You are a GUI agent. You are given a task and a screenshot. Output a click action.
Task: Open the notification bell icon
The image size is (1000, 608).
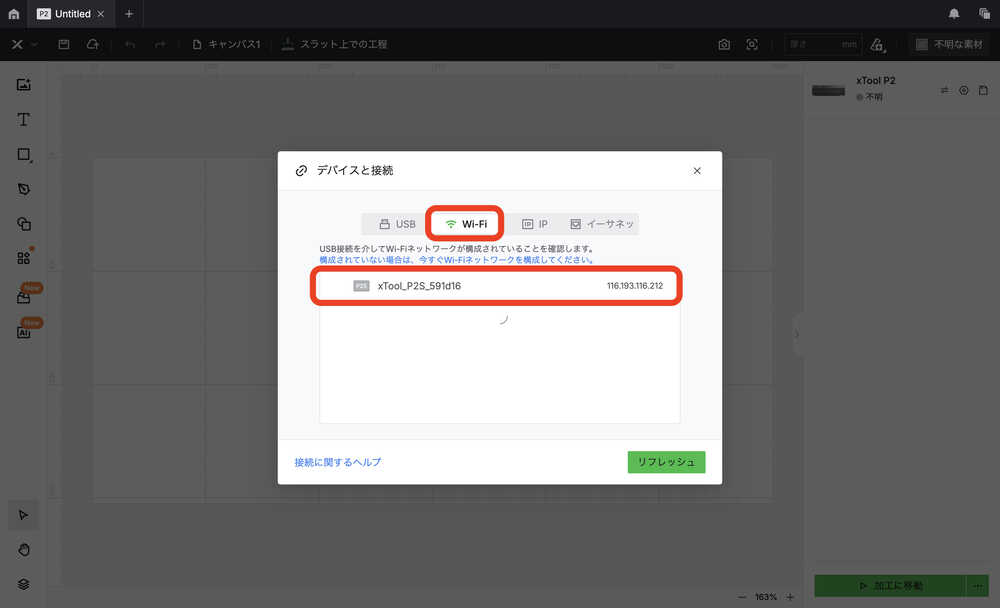pyautogui.click(x=954, y=14)
